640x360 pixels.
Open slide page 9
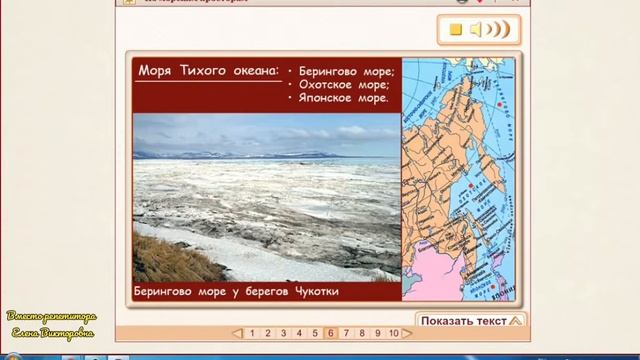[x=378, y=333]
